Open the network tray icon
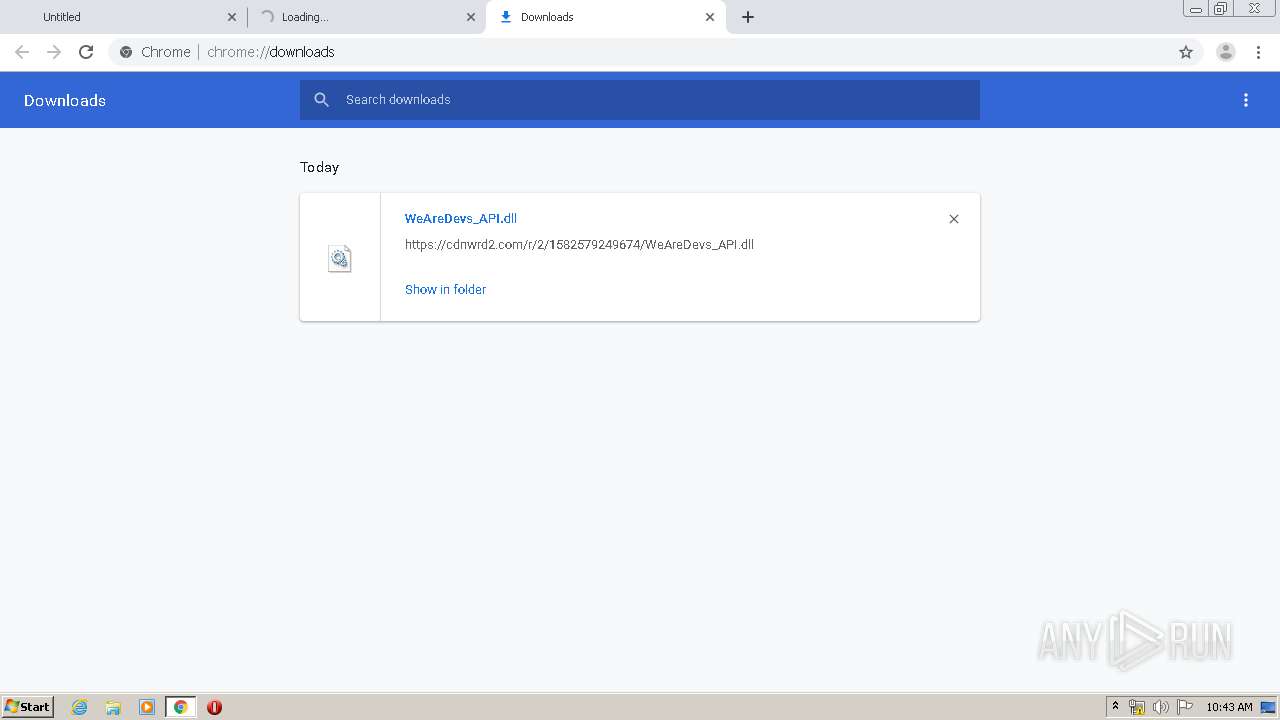1280x720 pixels. pyautogui.click(x=1137, y=707)
